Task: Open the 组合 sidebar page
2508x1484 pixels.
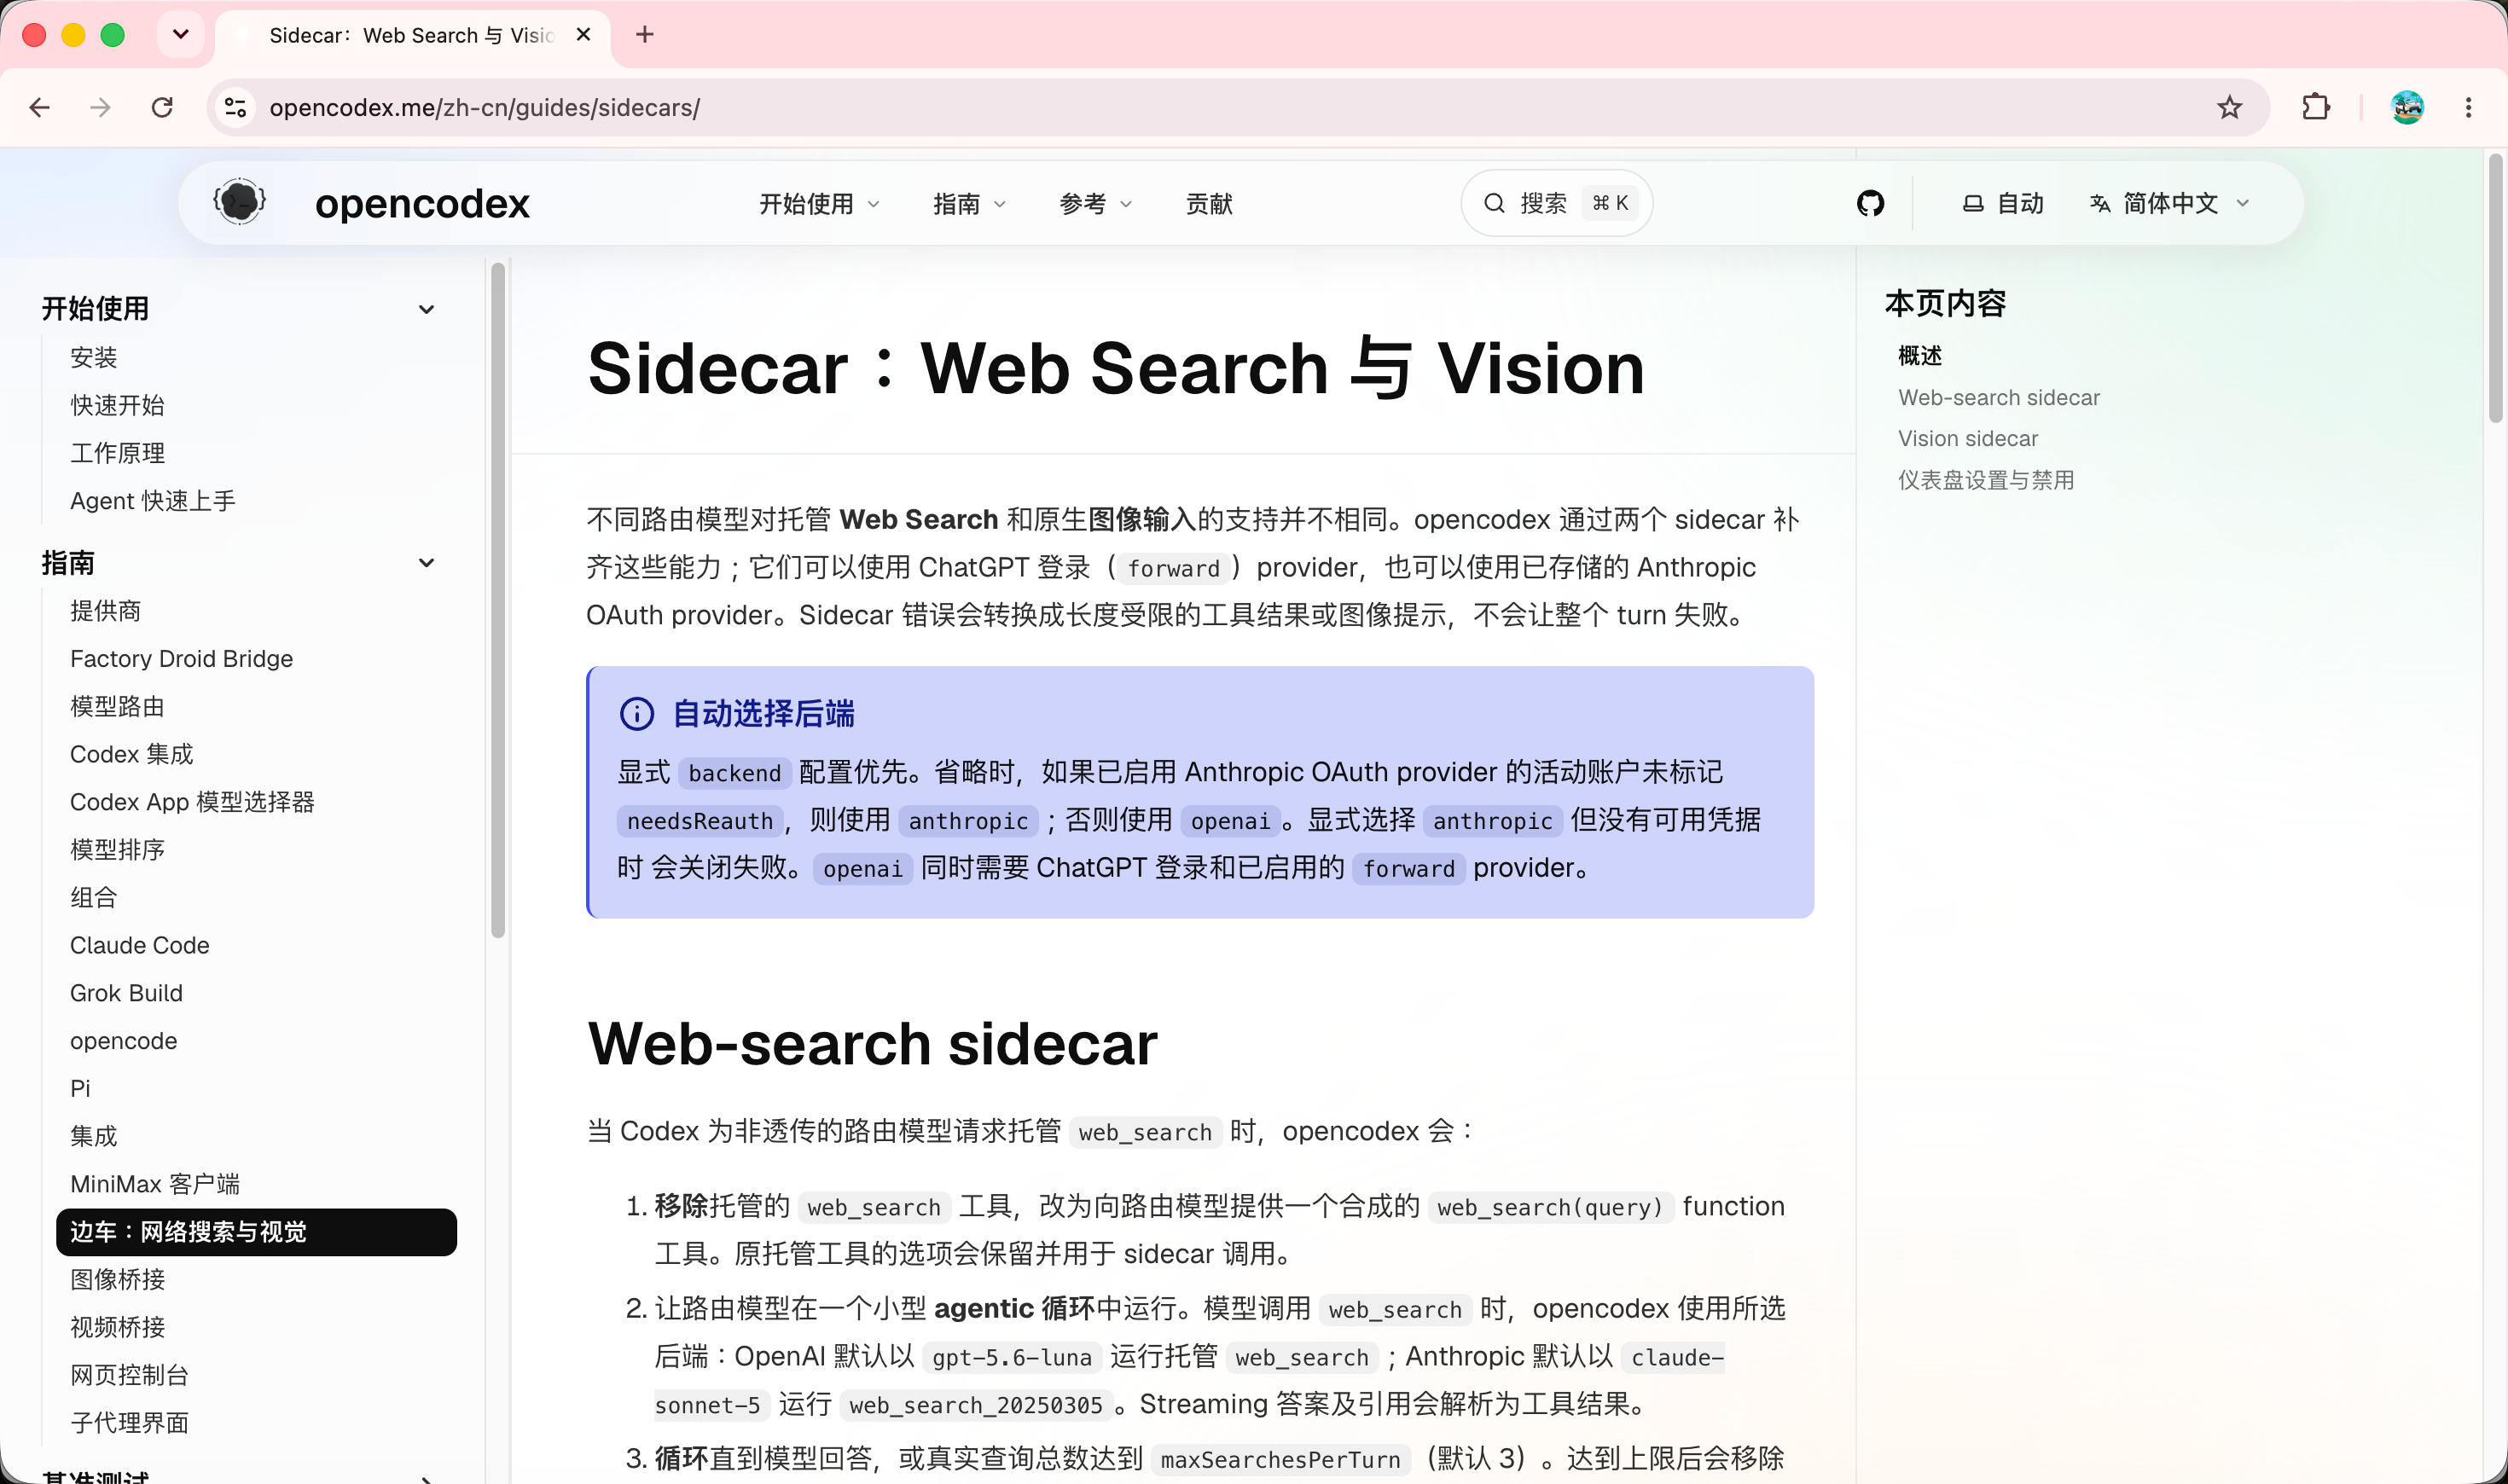Action: (93, 897)
